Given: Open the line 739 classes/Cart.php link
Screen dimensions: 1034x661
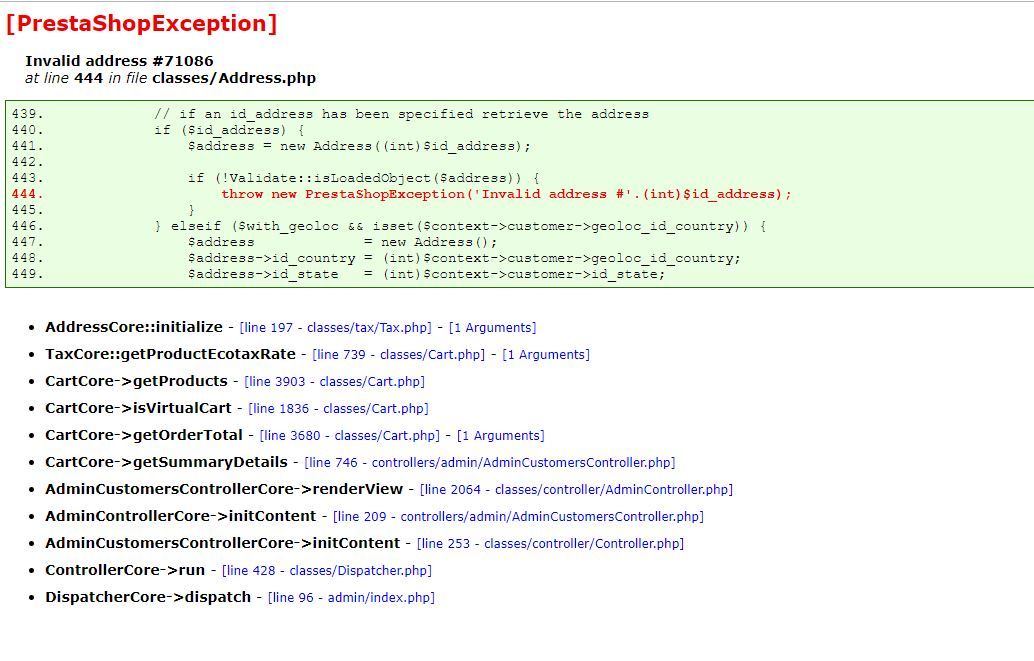Looking at the screenshot, I should (x=398, y=355).
